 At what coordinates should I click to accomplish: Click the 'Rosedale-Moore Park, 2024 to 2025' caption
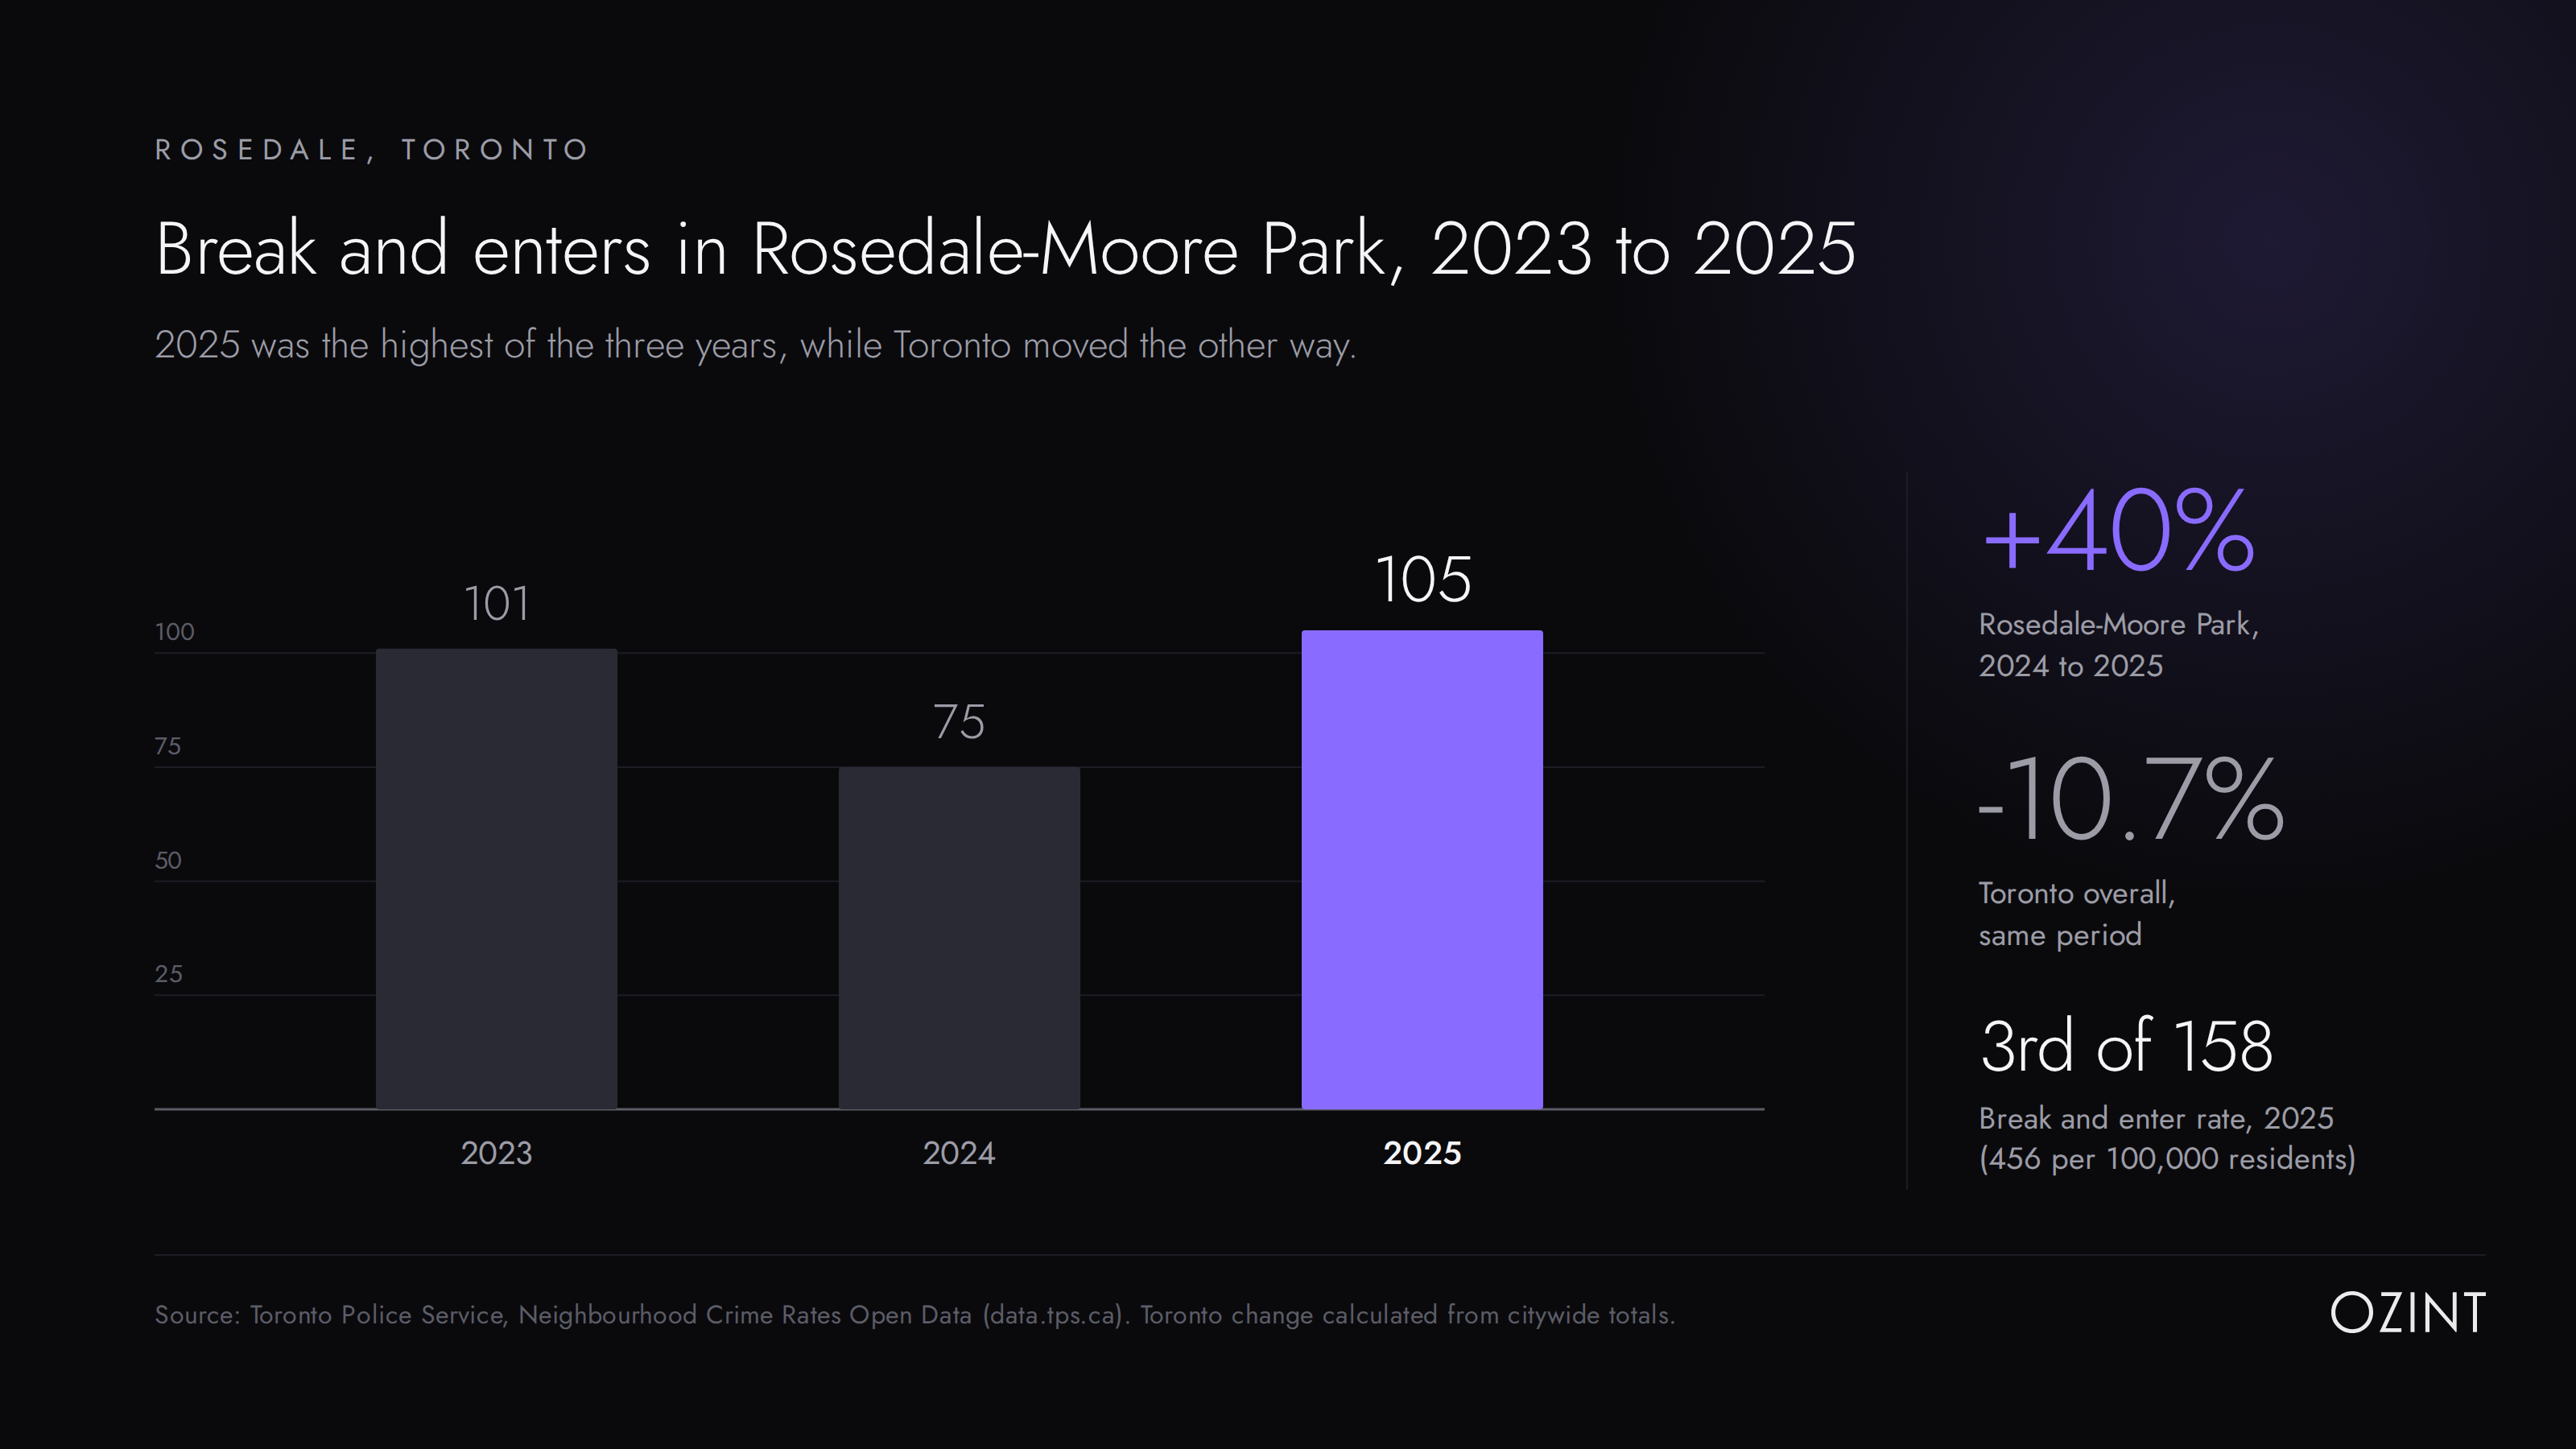coord(2118,645)
